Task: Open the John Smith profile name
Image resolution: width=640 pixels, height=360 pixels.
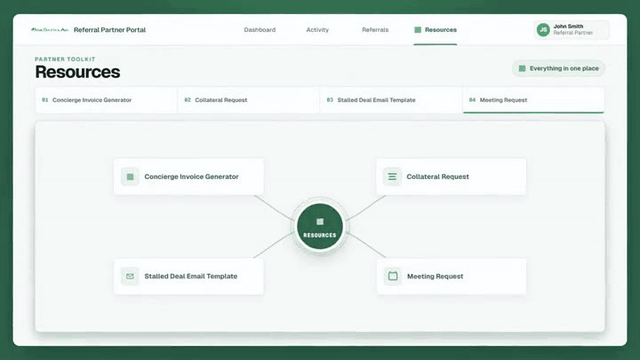Action: [x=568, y=26]
